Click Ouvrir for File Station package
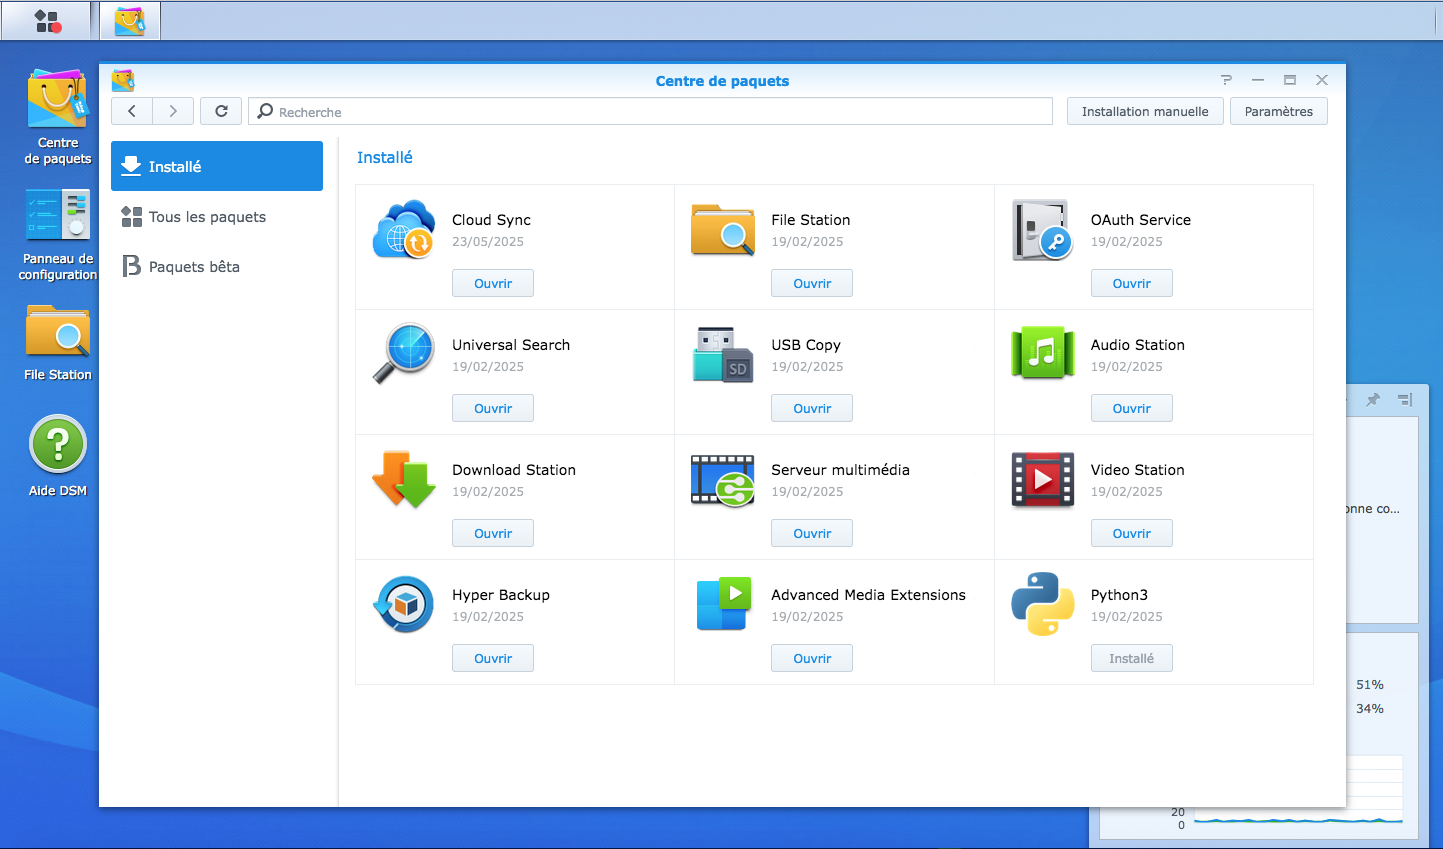This screenshot has width=1443, height=849. (x=812, y=283)
